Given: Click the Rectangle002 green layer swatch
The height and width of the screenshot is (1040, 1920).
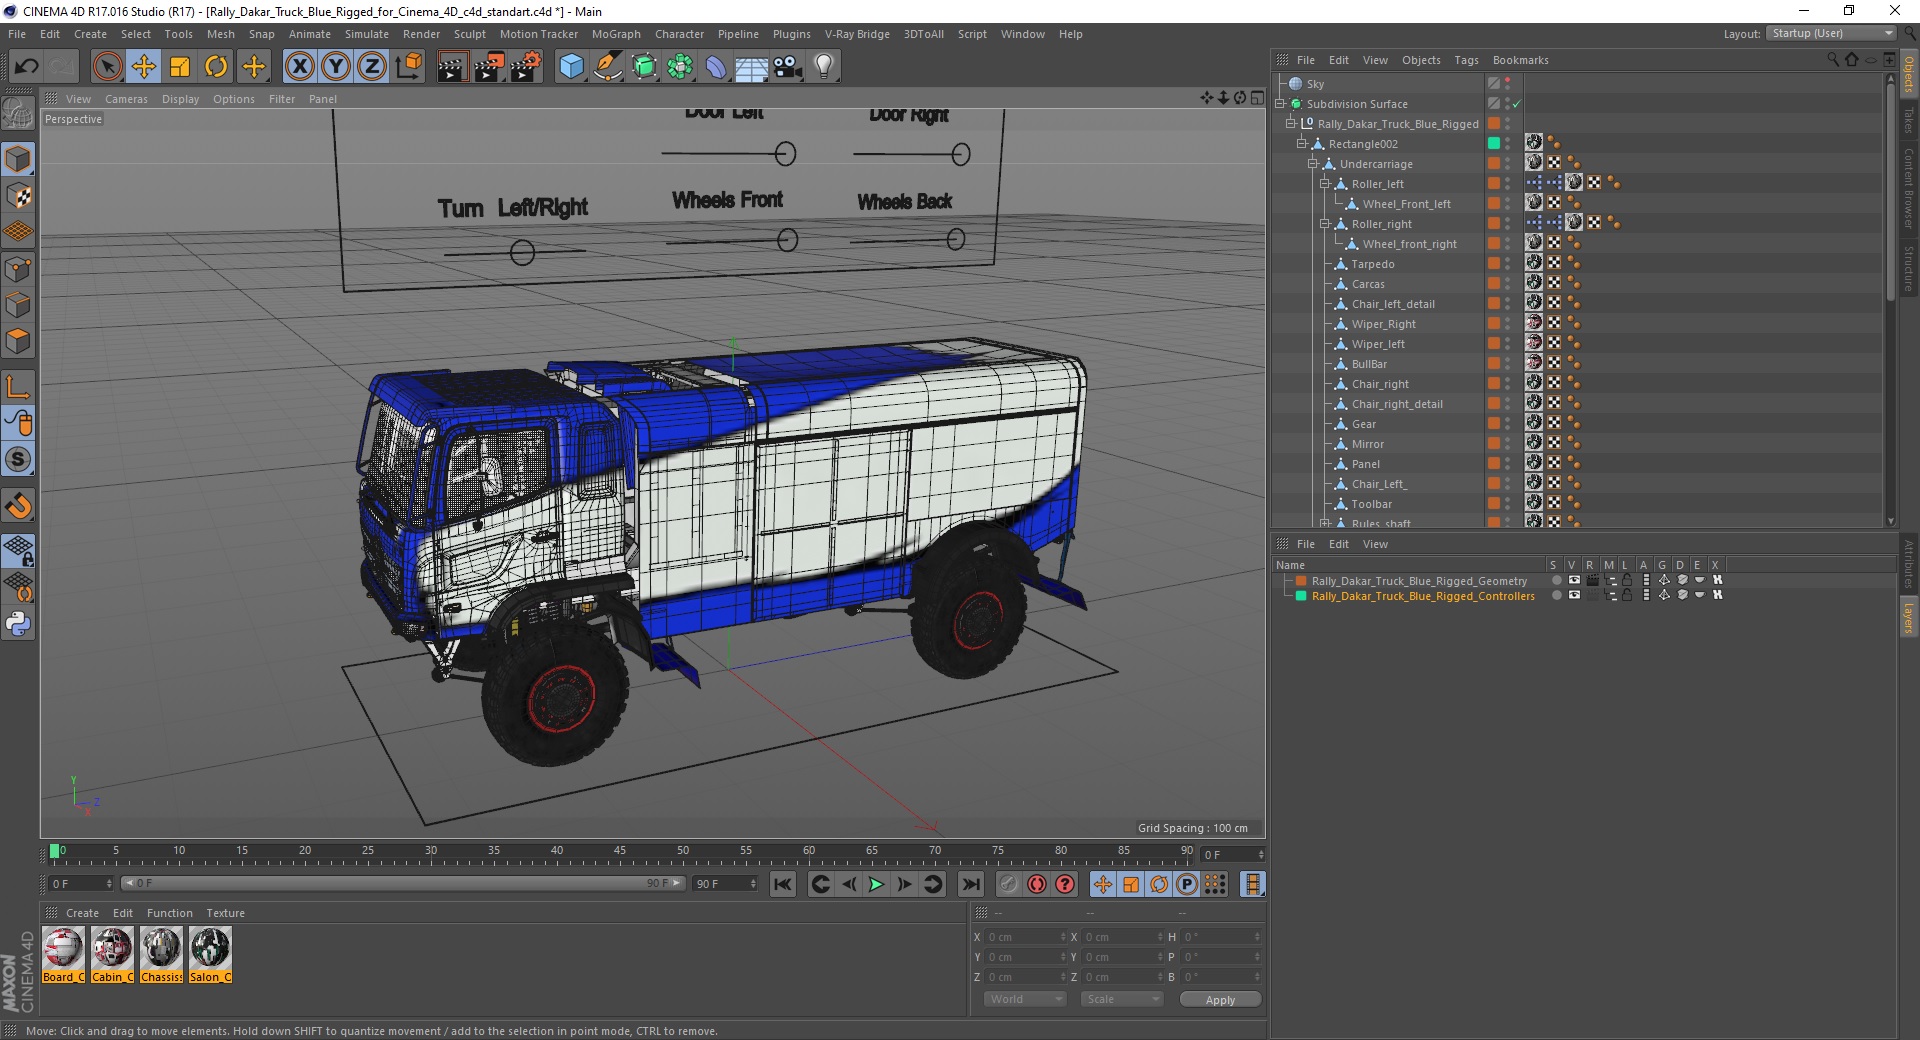Looking at the screenshot, I should coord(1494,144).
